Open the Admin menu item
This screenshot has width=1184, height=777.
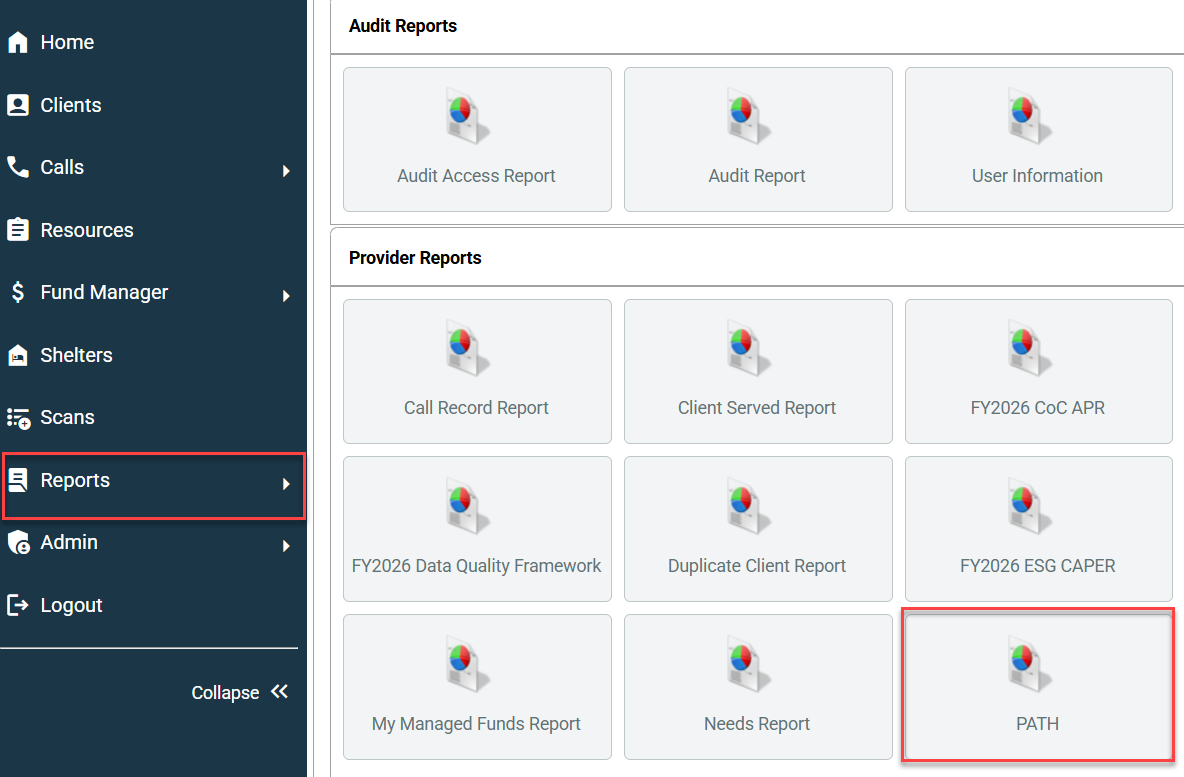[x=69, y=543]
